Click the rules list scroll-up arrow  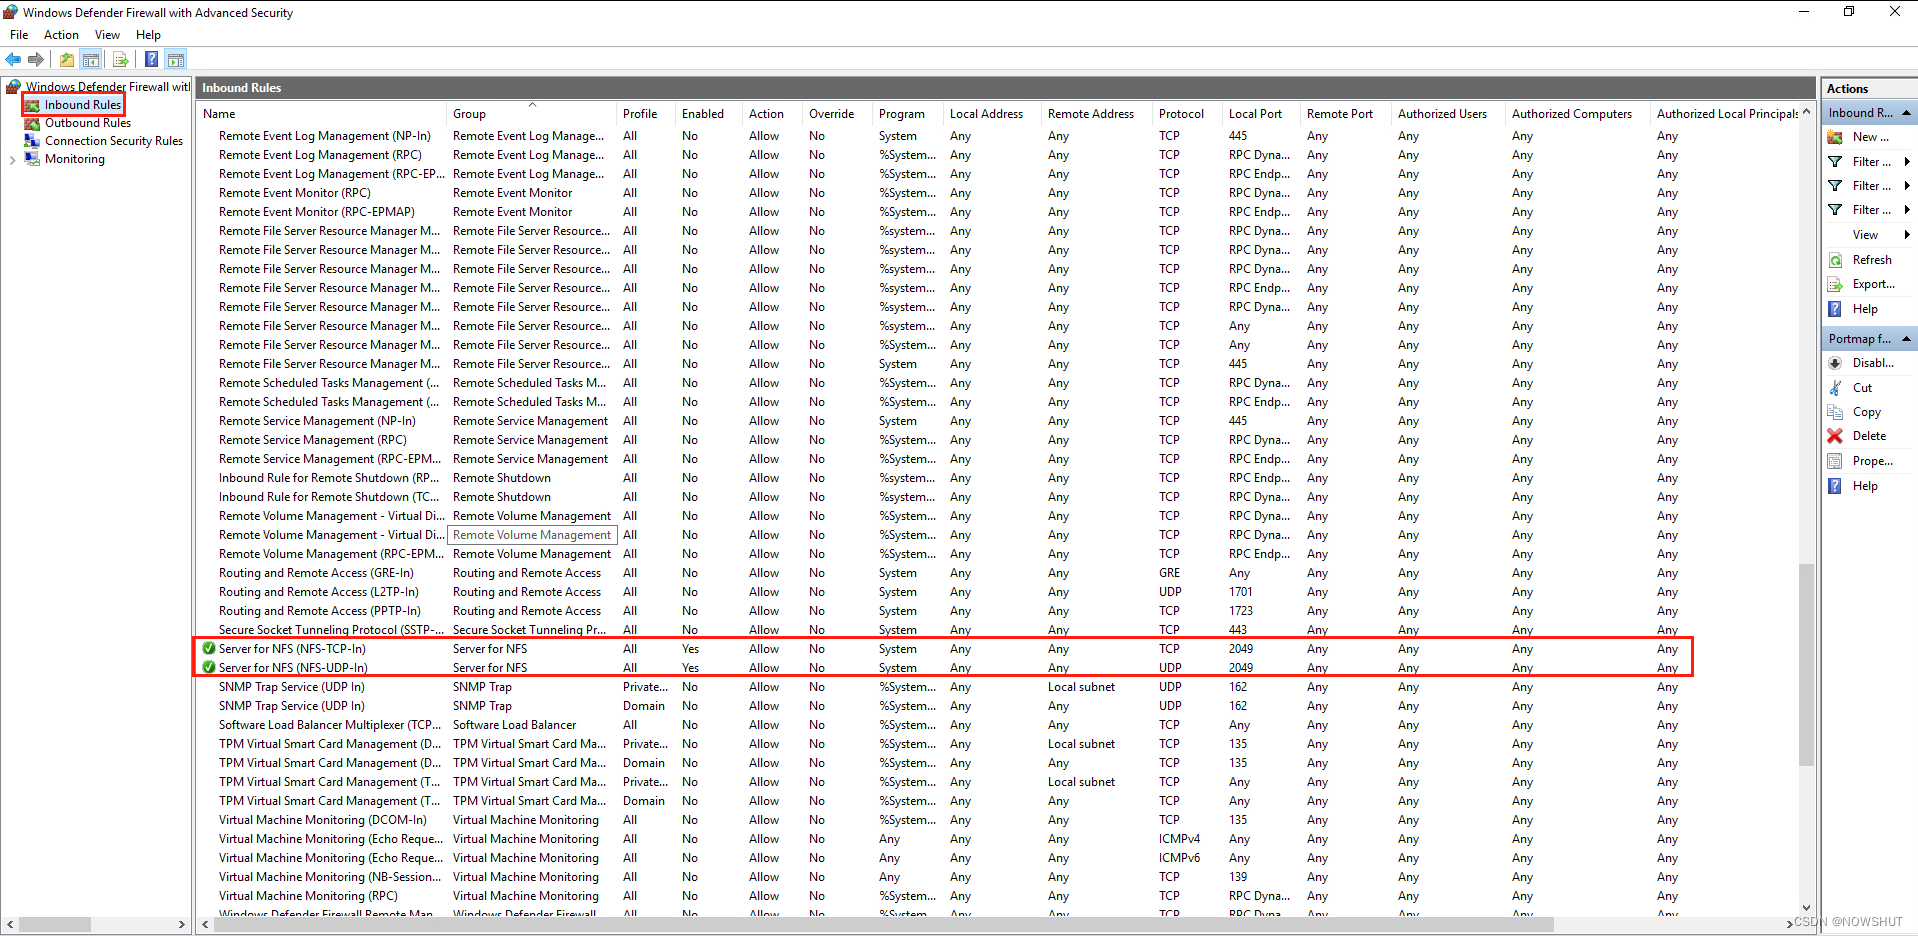[1806, 112]
